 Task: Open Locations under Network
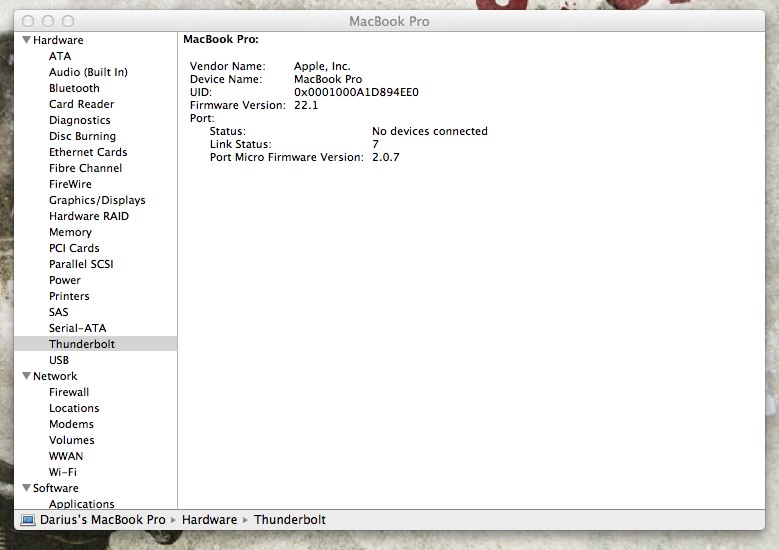coord(74,408)
